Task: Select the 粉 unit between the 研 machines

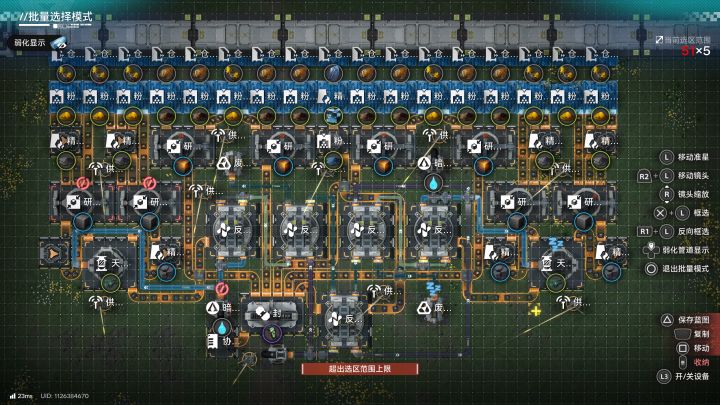Action: point(332,141)
